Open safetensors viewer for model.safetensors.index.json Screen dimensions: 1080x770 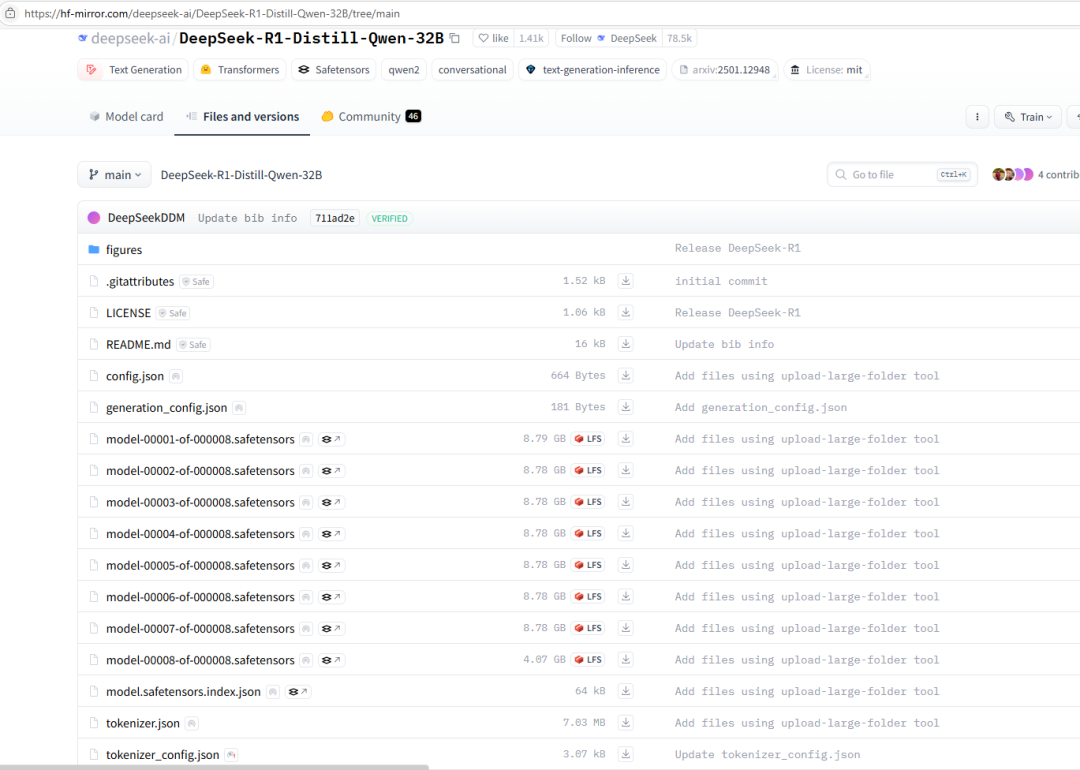pos(298,692)
